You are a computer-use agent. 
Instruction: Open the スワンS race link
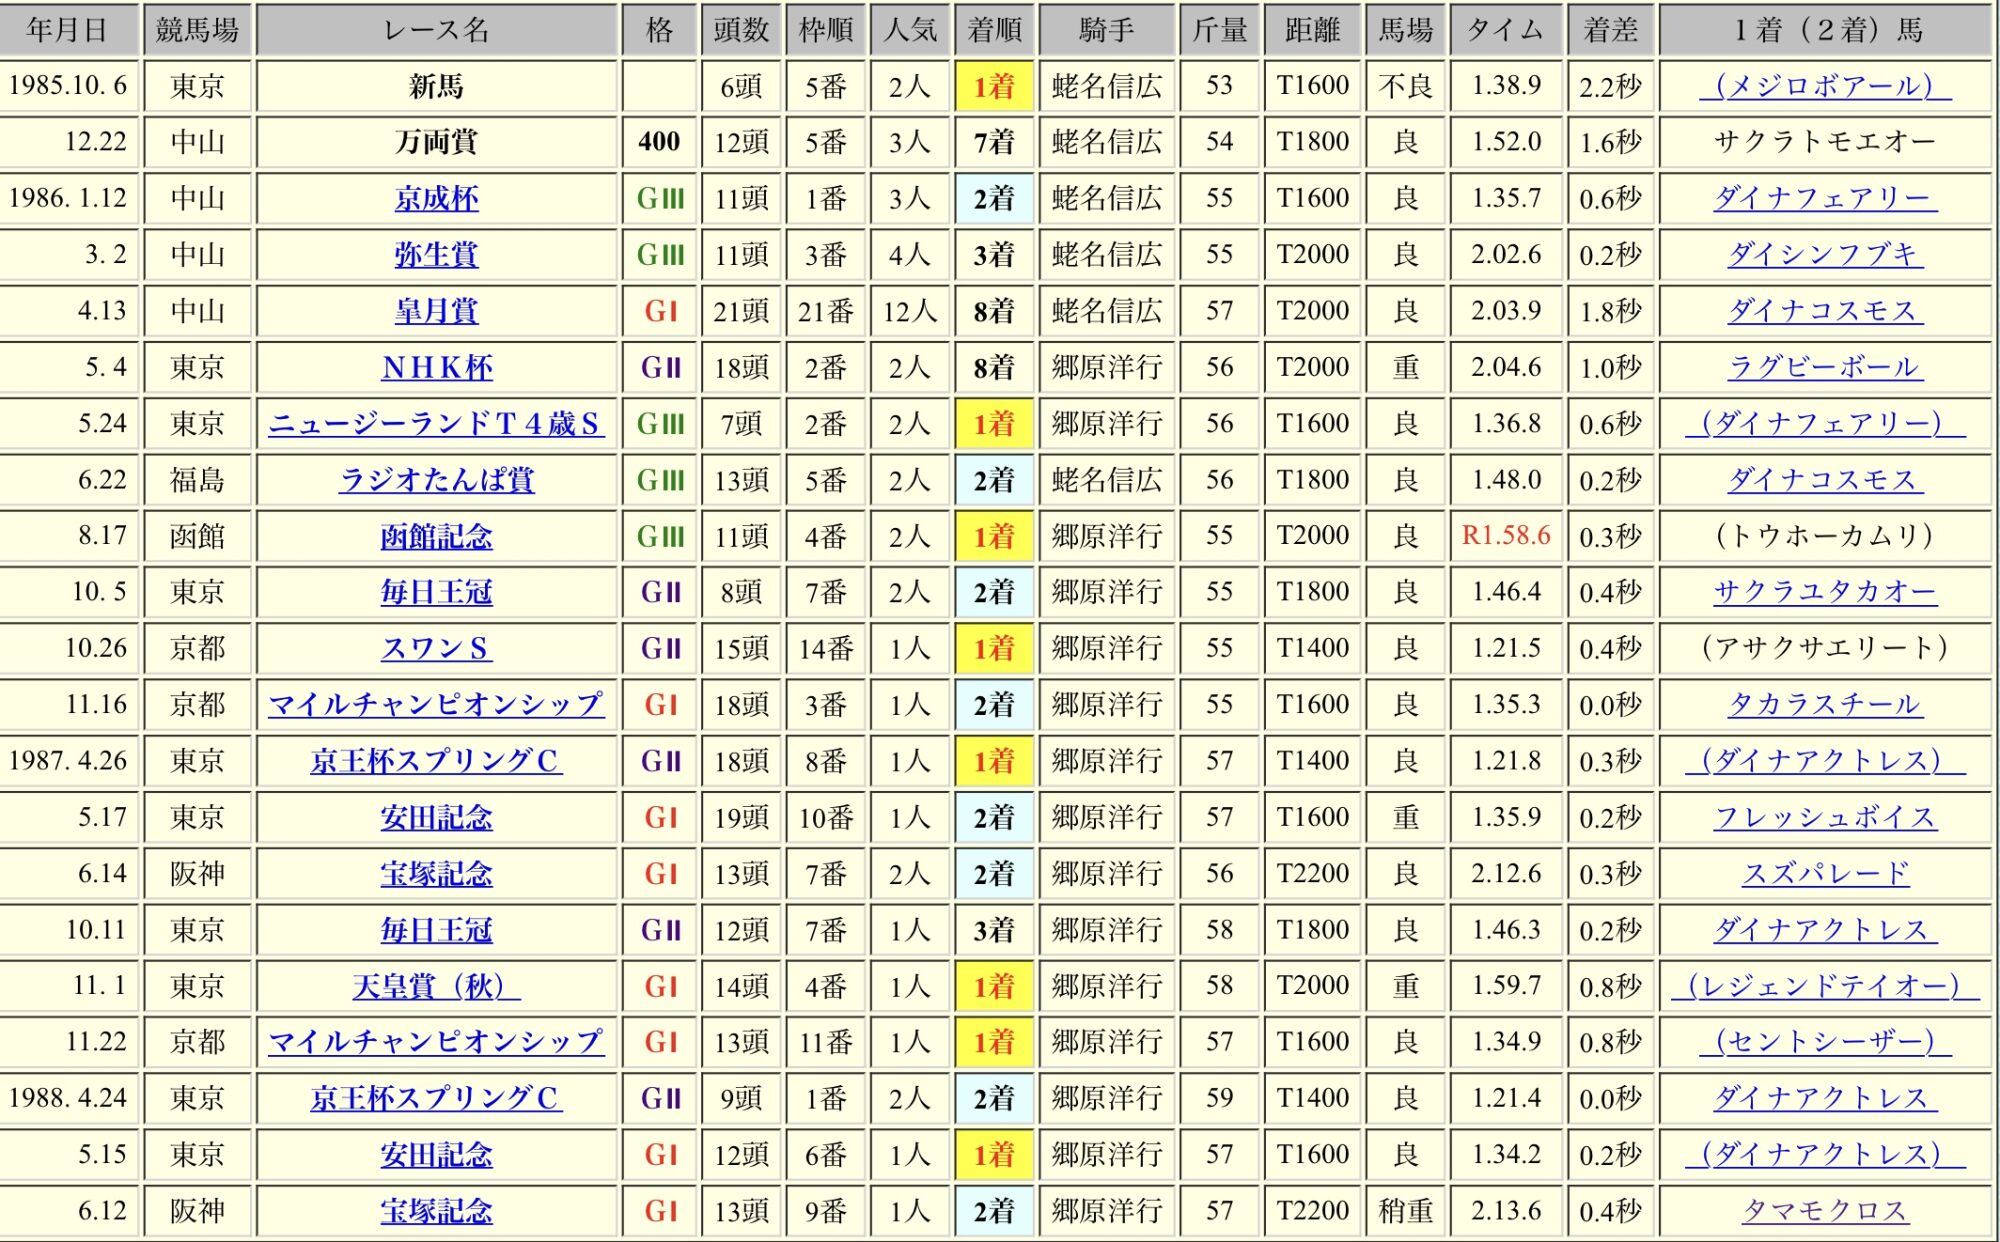(x=436, y=649)
